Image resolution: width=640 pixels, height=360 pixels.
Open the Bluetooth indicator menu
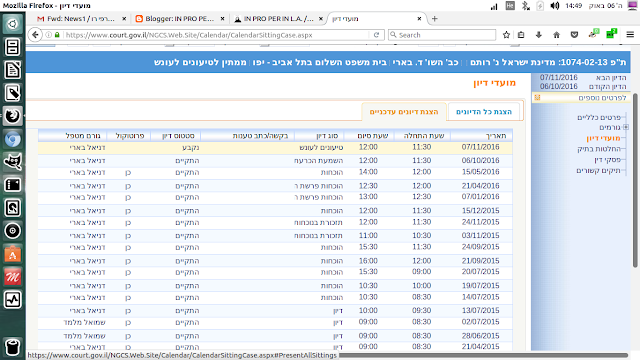coord(526,6)
